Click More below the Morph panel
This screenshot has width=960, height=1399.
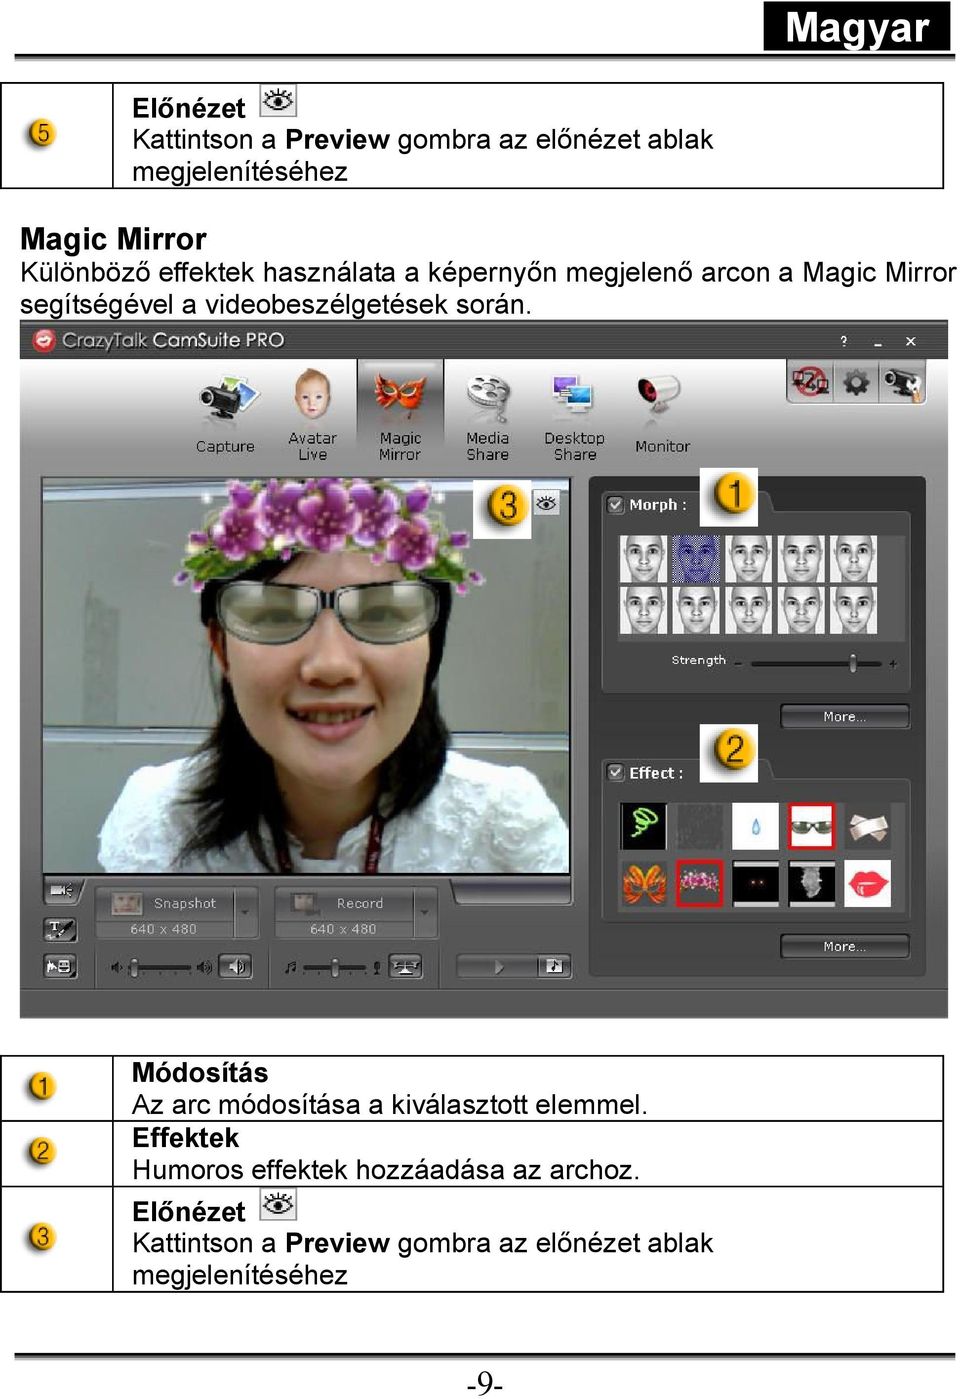845,716
